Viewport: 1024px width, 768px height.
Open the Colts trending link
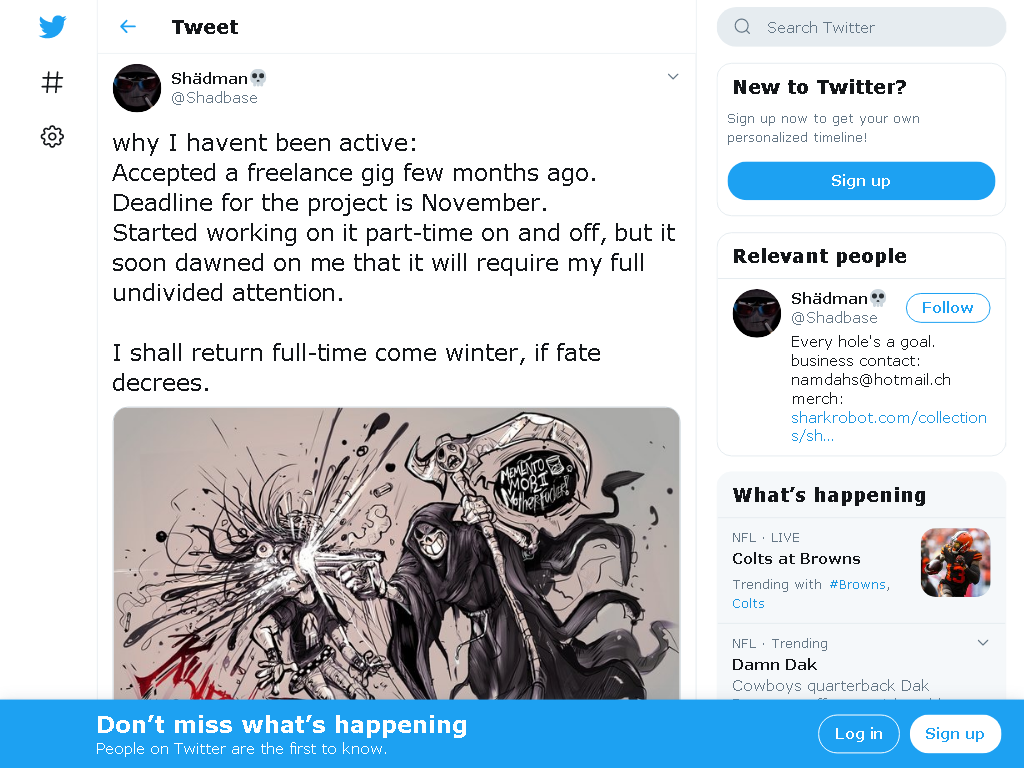(x=748, y=603)
